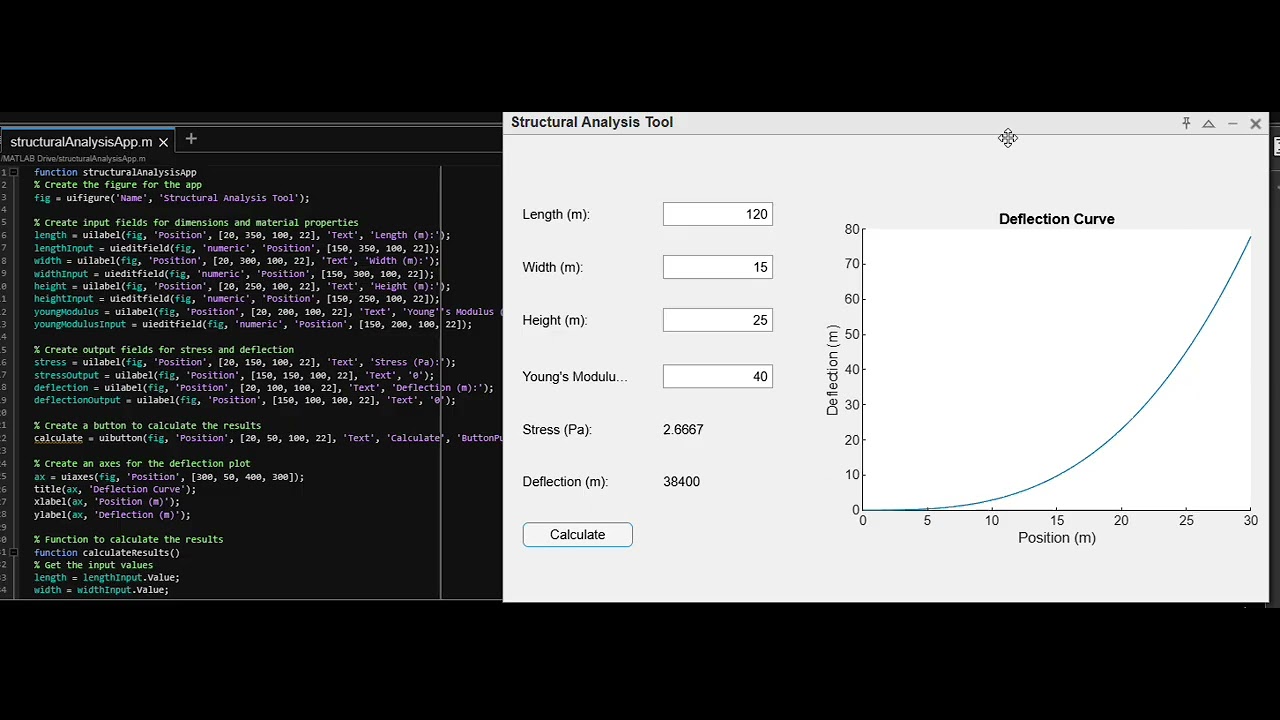Click the truncated 'Young's Modulu...' label
The height and width of the screenshot is (720, 1280).
(x=575, y=377)
